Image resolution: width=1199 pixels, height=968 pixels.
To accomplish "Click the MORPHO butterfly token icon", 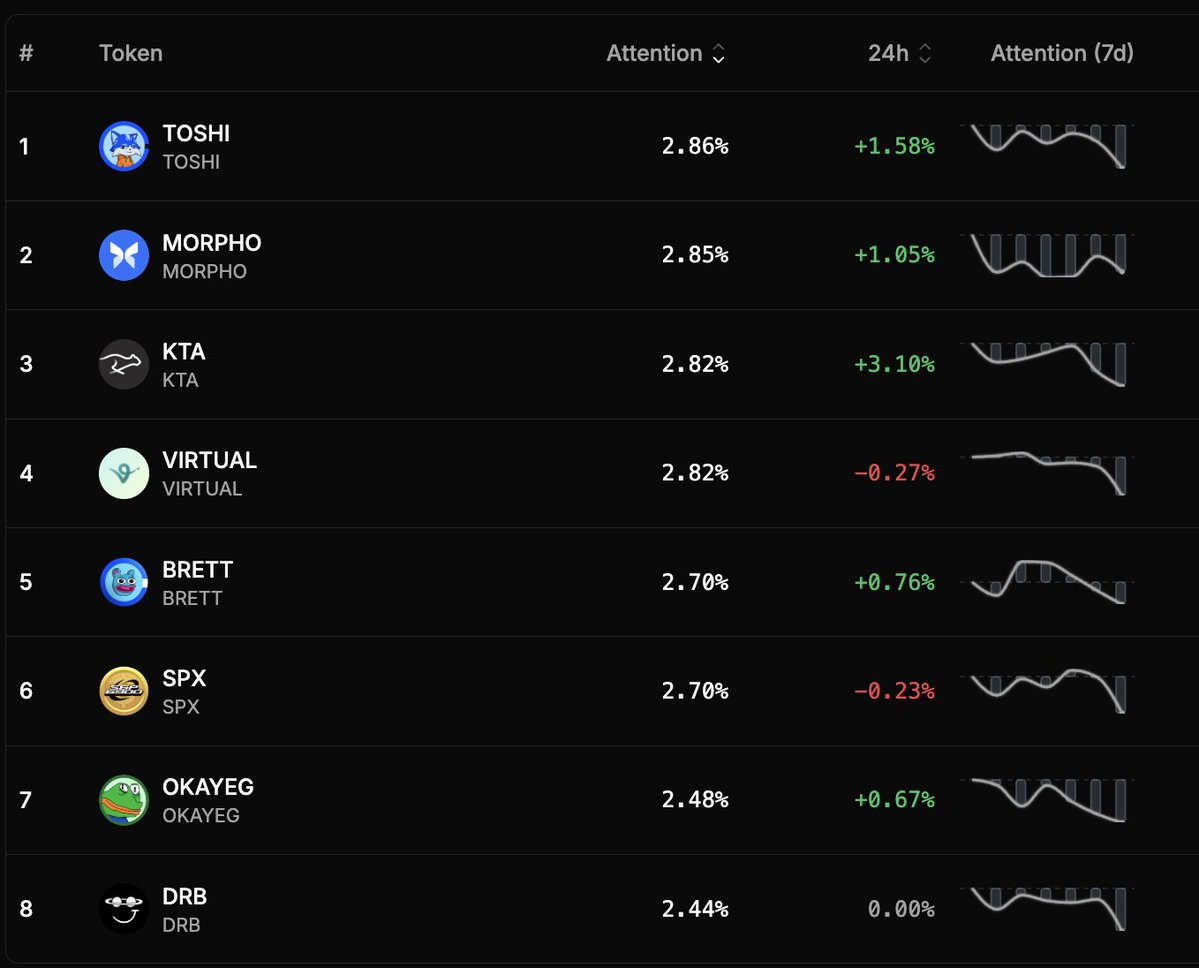I will pos(124,255).
